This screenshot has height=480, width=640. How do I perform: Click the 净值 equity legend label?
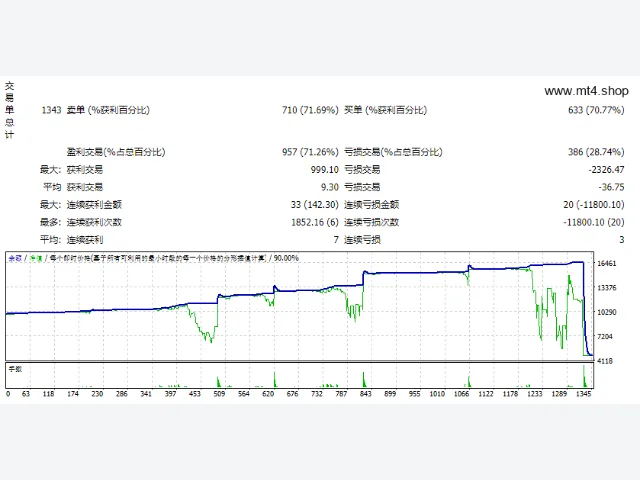36,258
